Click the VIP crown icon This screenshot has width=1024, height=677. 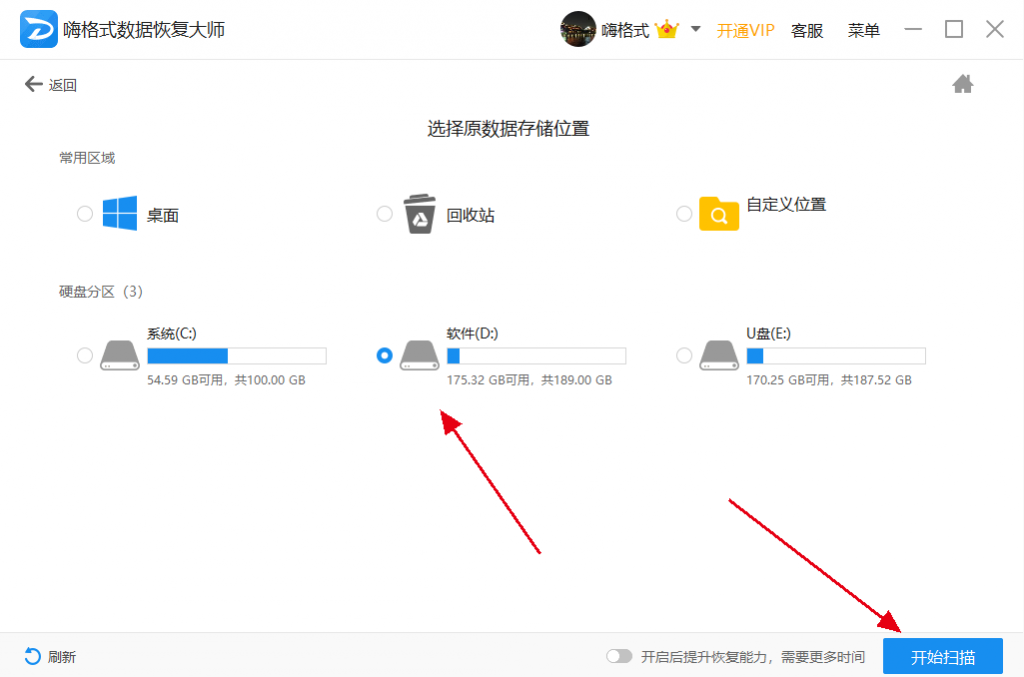click(x=667, y=29)
